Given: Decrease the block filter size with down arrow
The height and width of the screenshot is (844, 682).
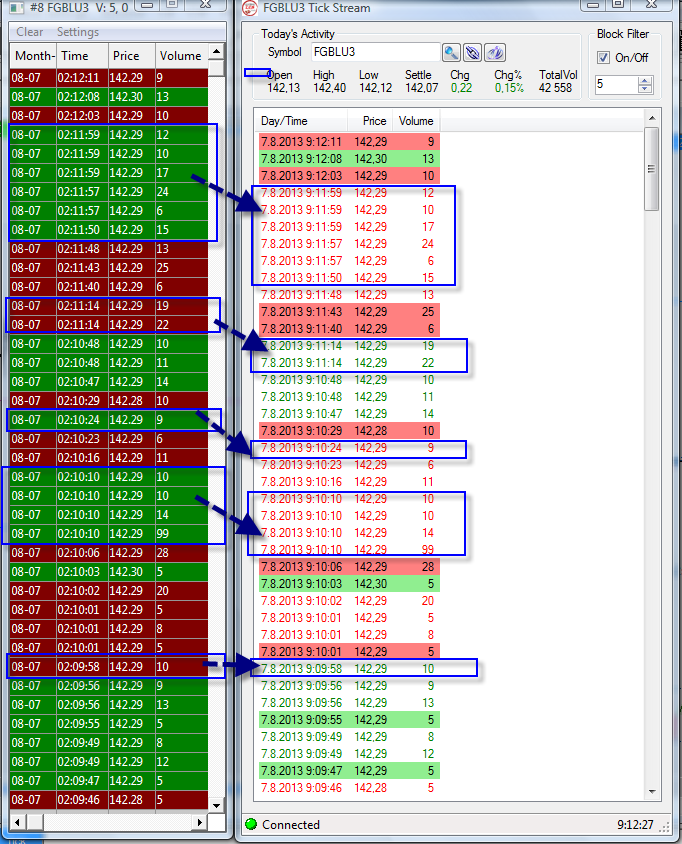Looking at the screenshot, I should click(x=645, y=89).
